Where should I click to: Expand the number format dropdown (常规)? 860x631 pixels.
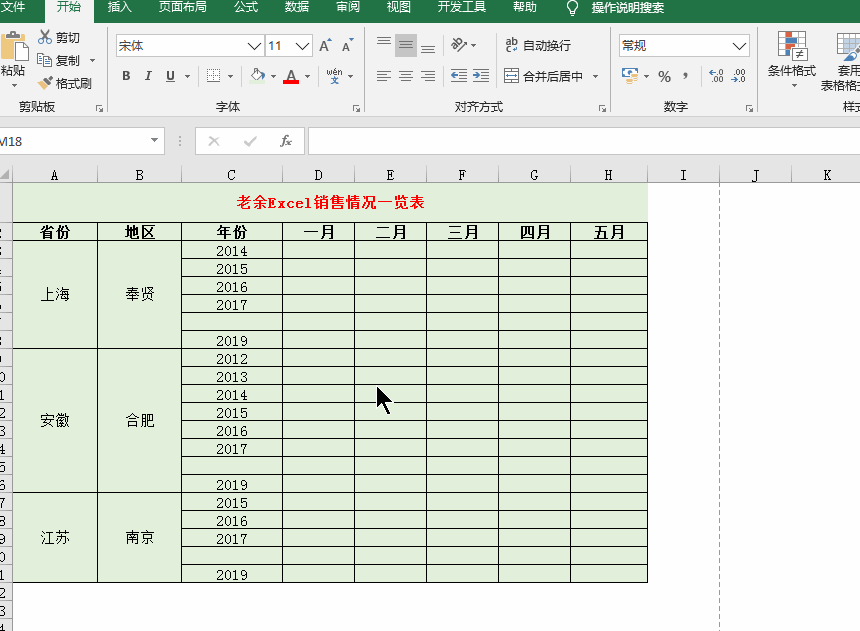coord(739,46)
